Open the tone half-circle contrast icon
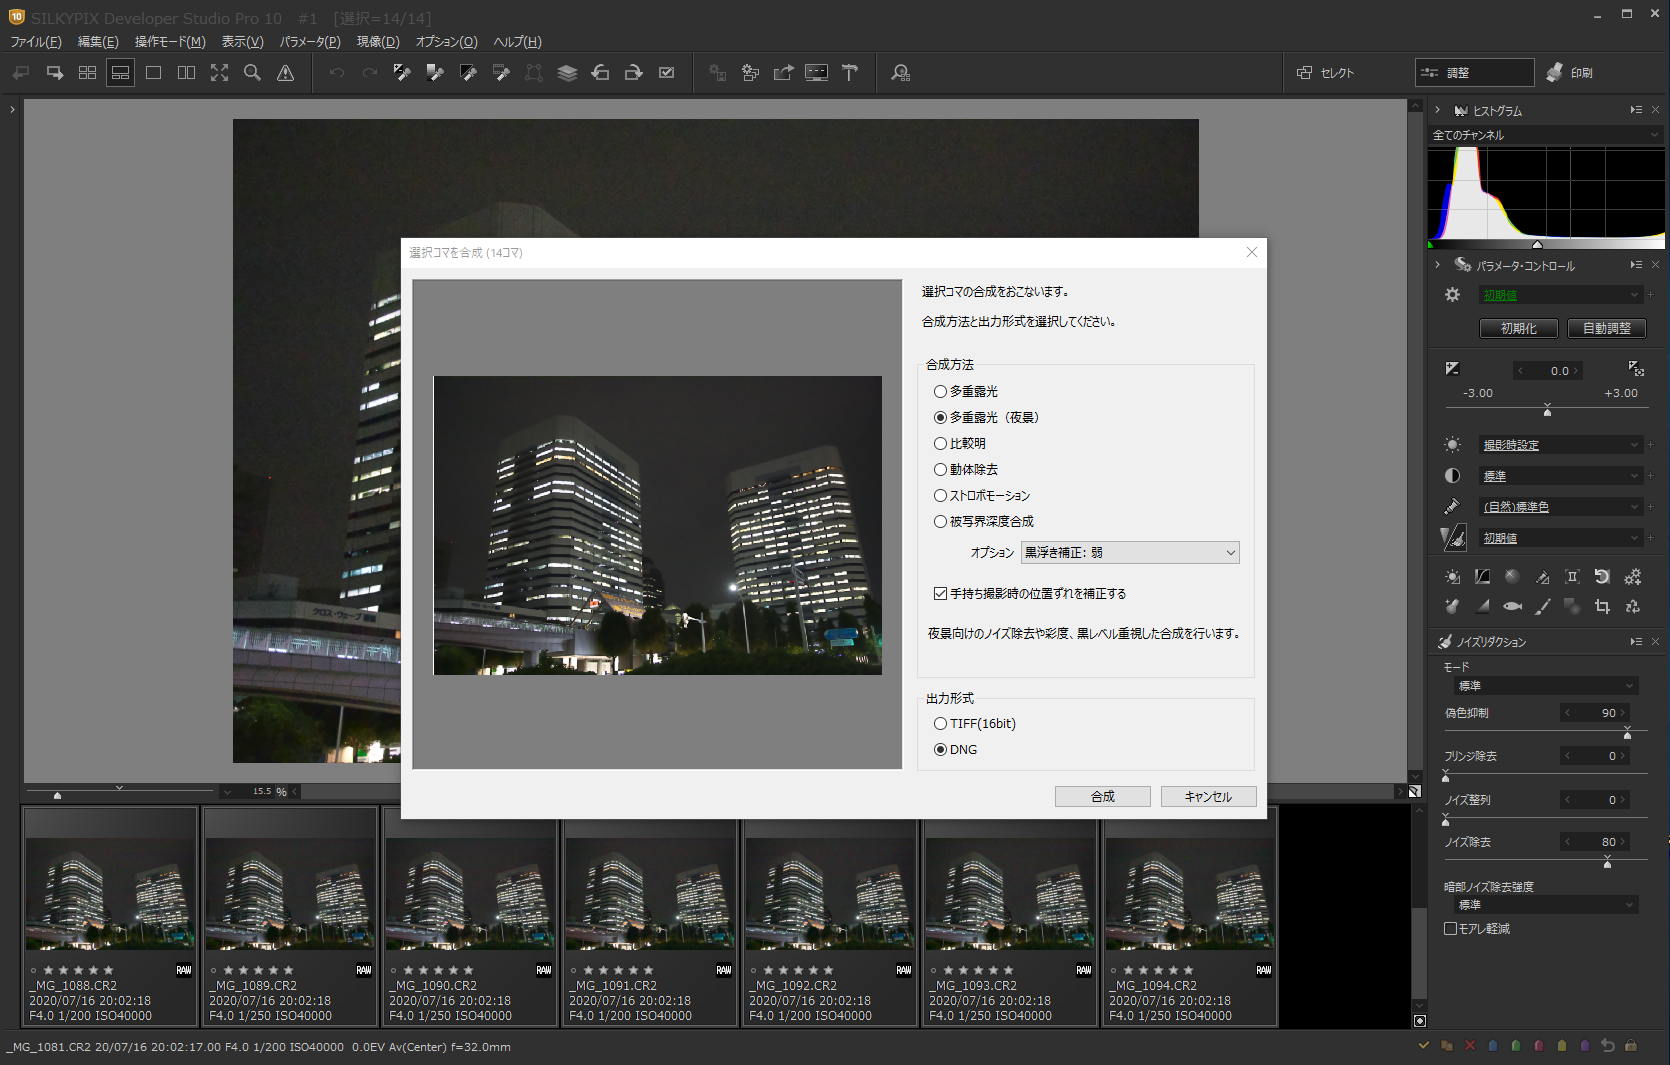Screen dimensions: 1670x1065 click(1452, 476)
